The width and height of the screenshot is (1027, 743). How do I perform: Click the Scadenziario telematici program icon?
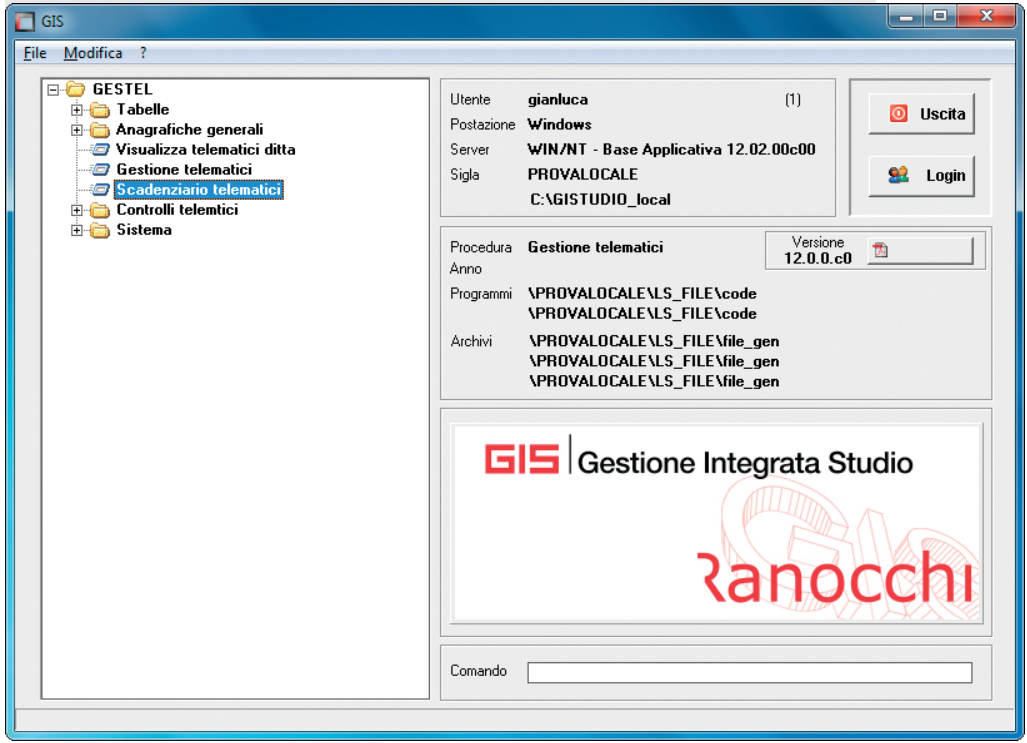pyautogui.click(x=100, y=190)
